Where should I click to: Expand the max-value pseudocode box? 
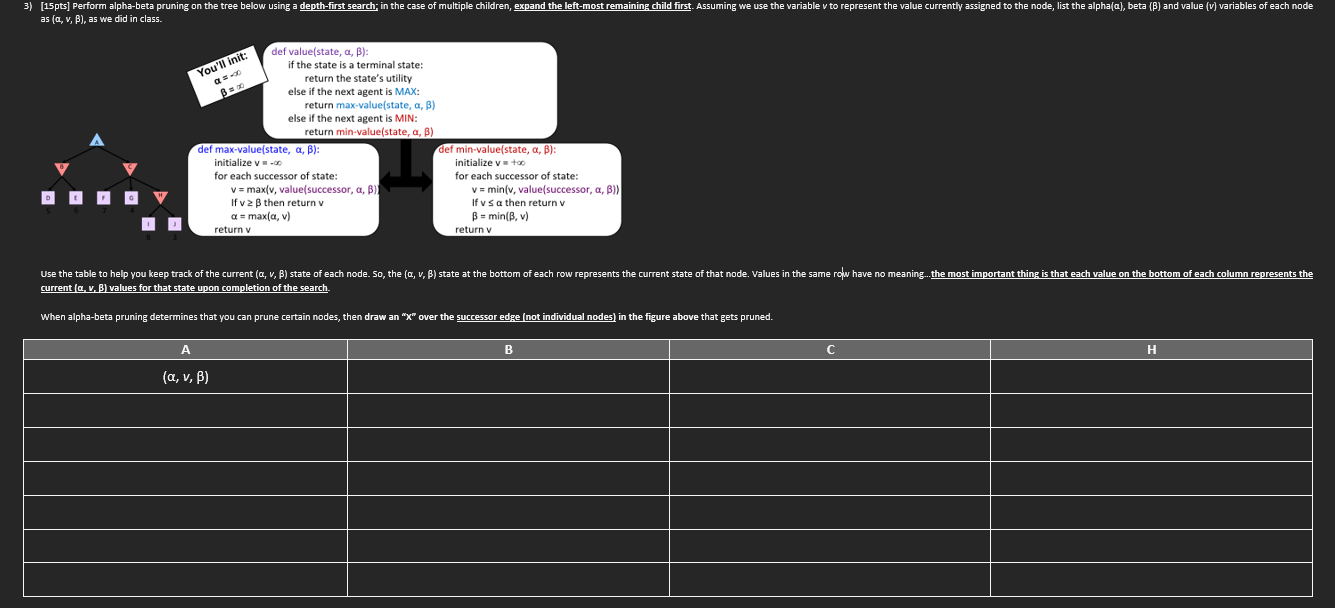point(284,188)
